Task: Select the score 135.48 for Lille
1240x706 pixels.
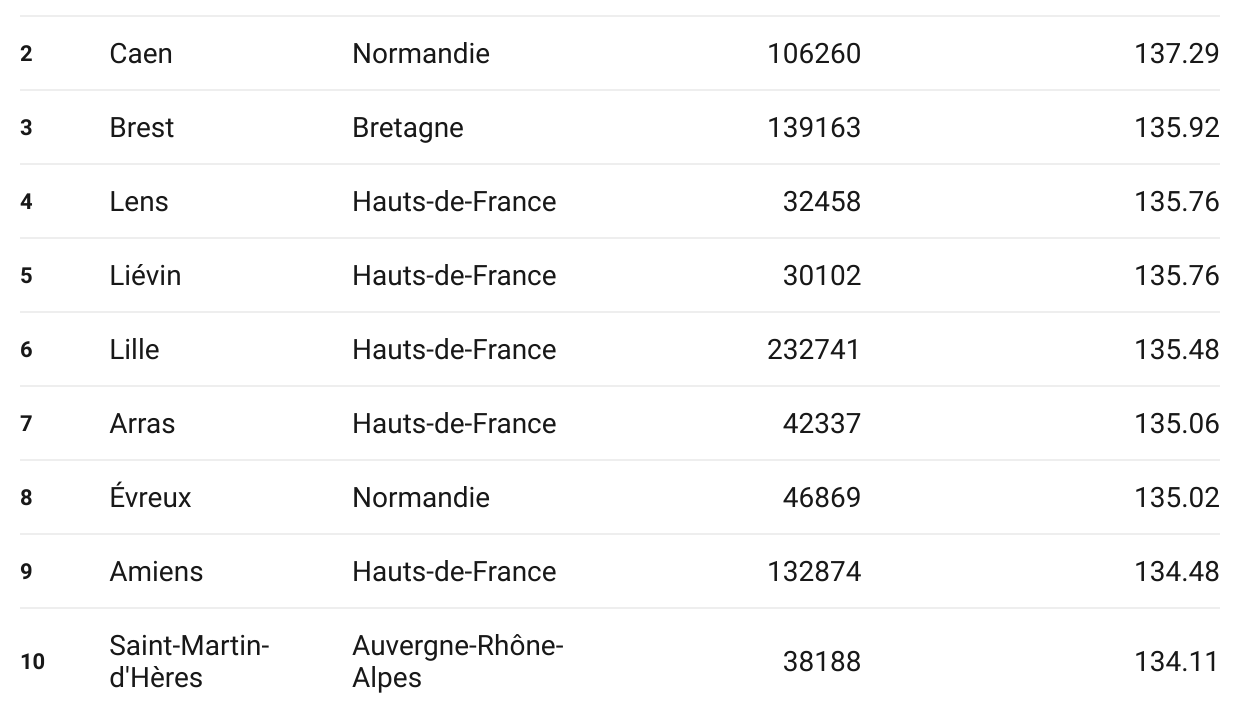Action: tap(1177, 349)
